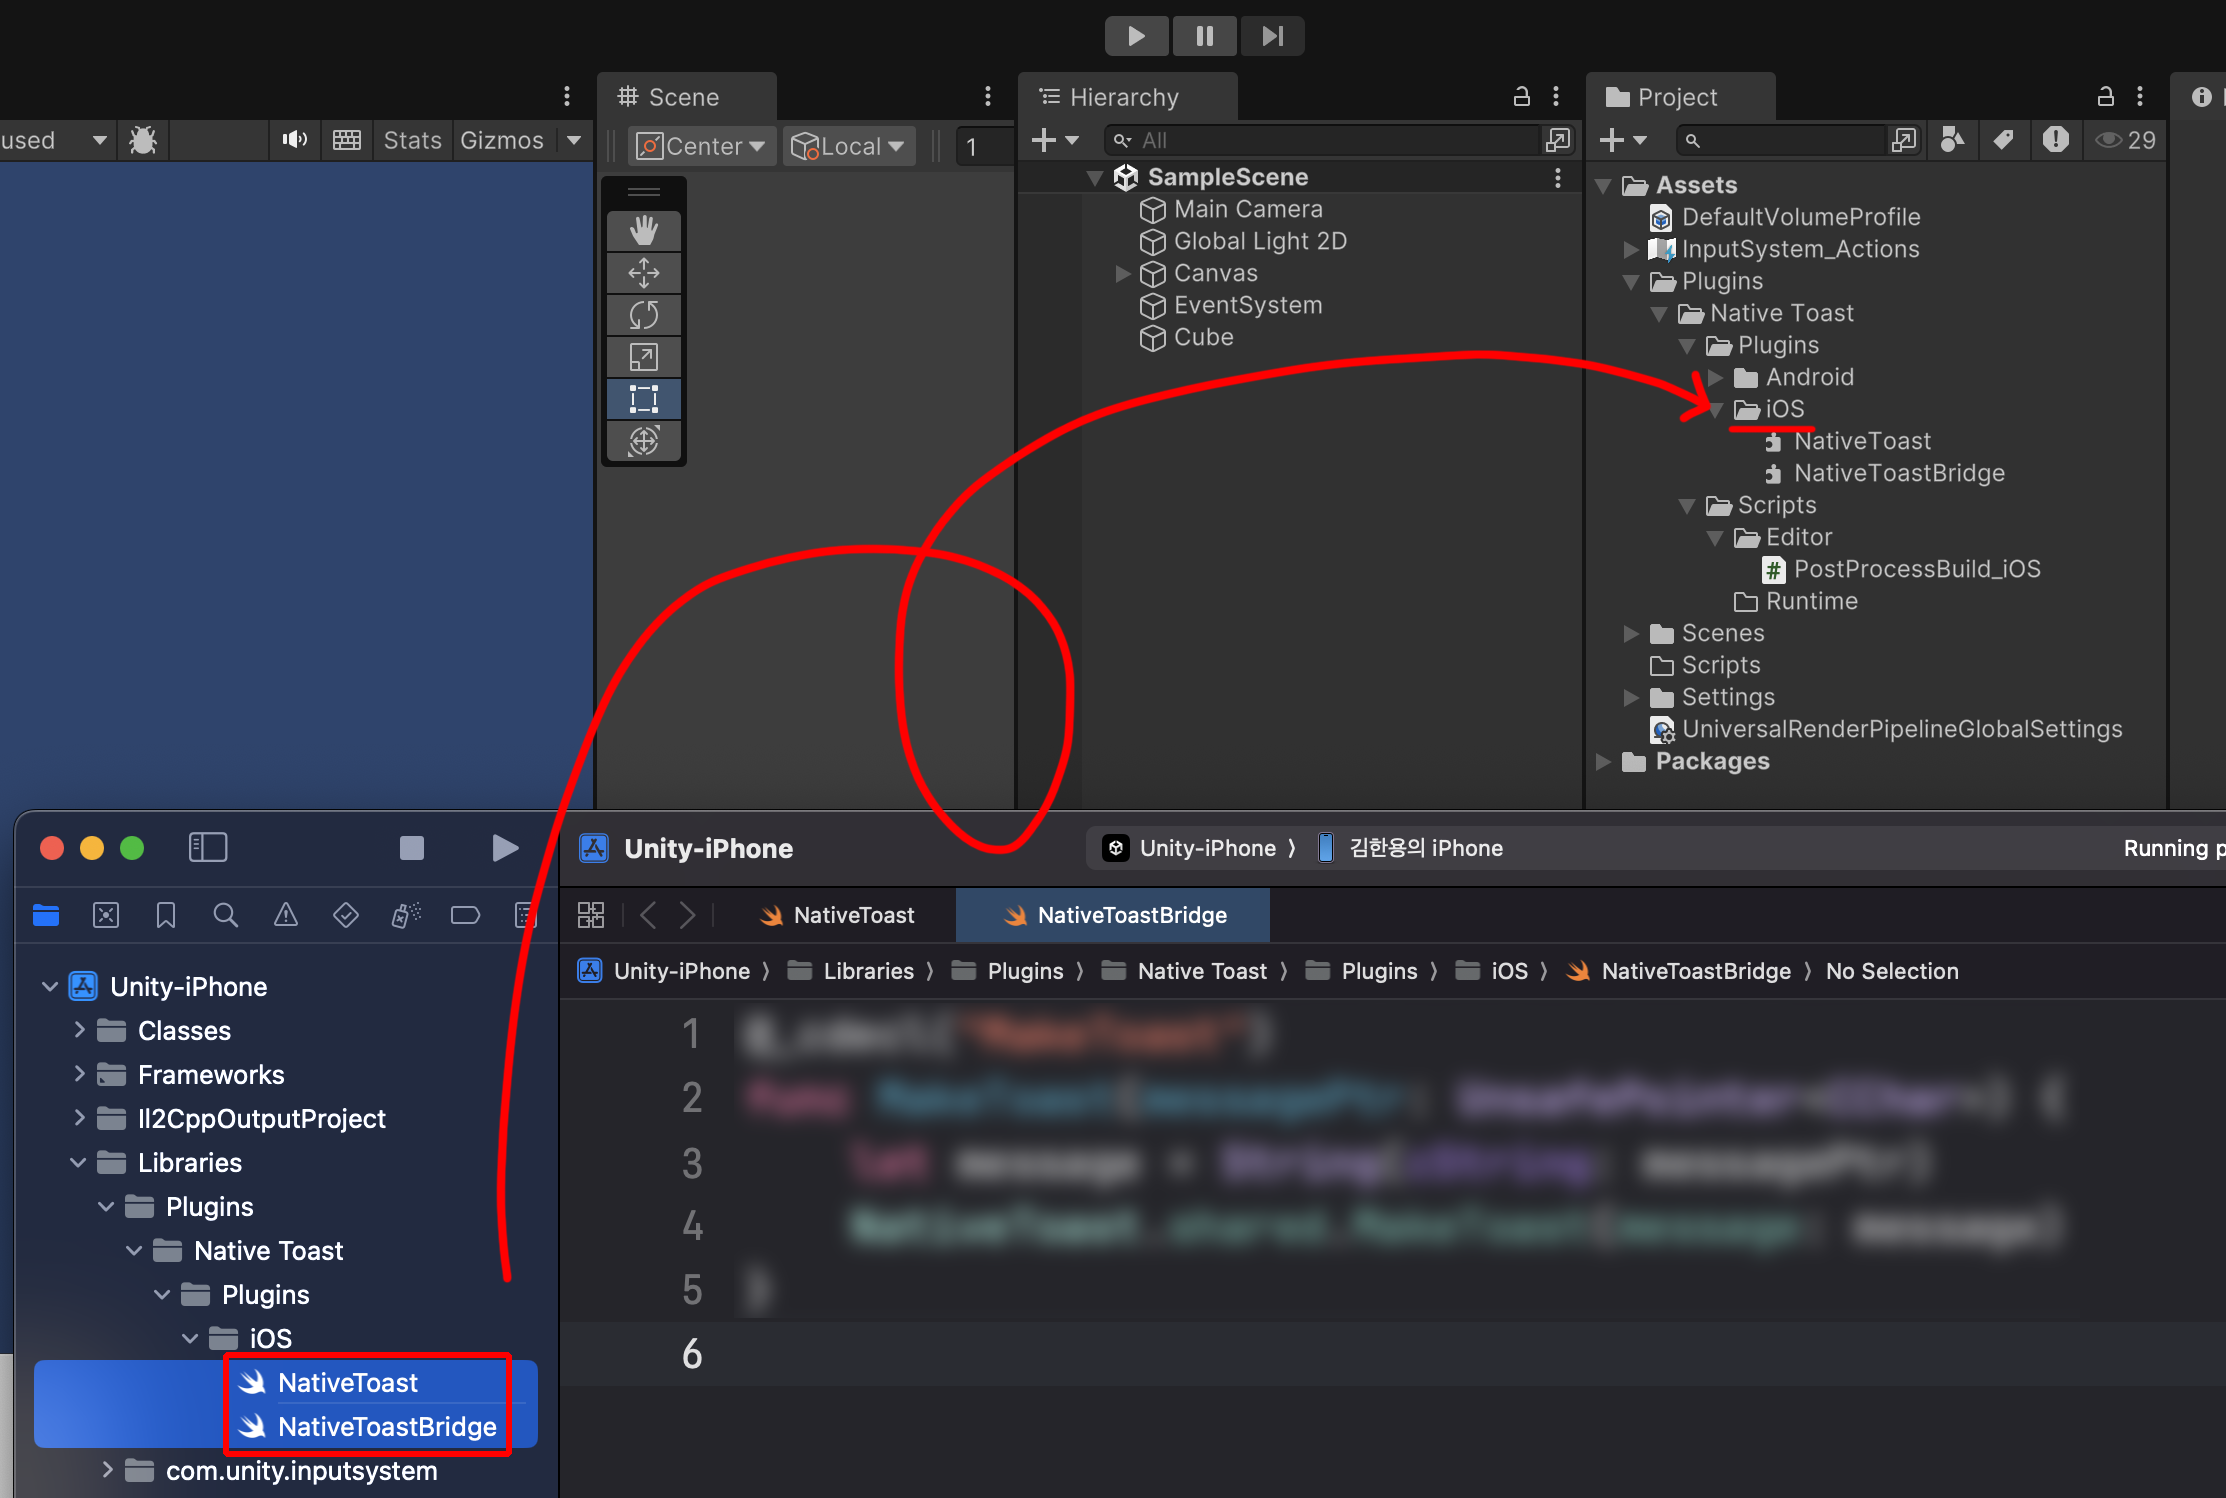Toggle keyboard shortcuts icon in Game view
Screen dimensions: 2226x1498
tap(347, 140)
